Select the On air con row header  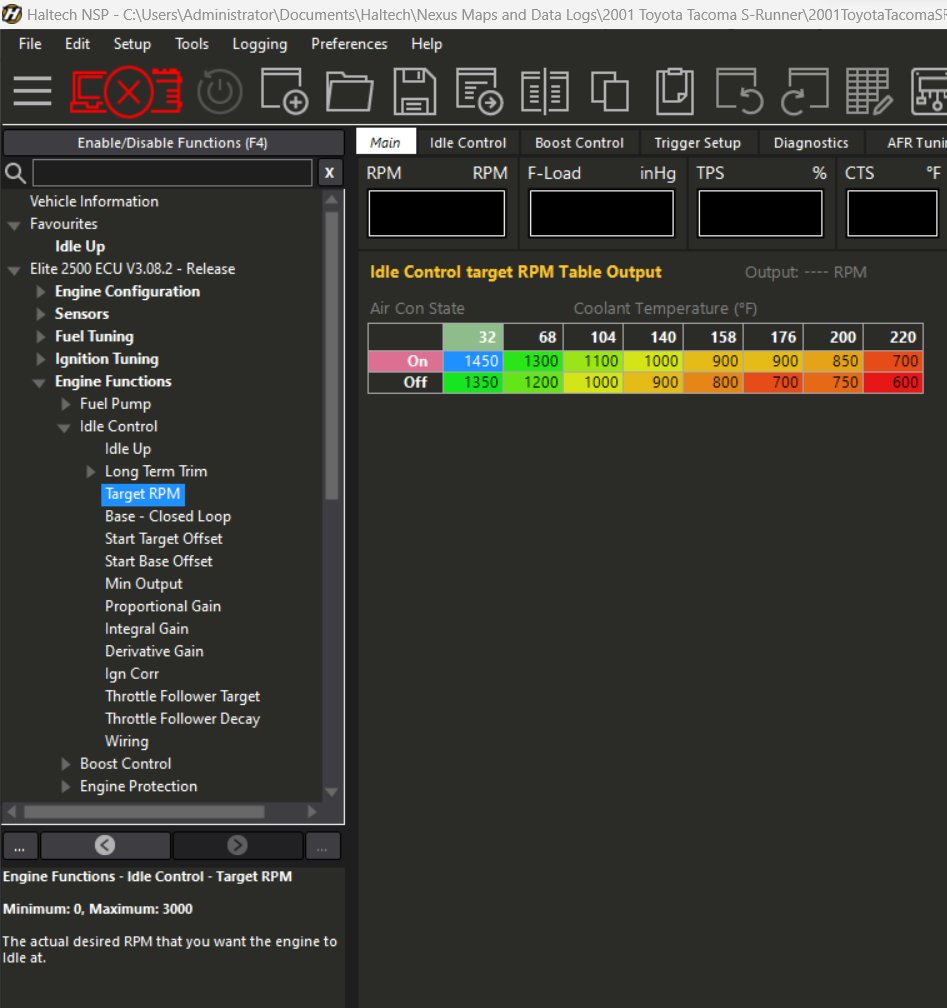click(405, 361)
